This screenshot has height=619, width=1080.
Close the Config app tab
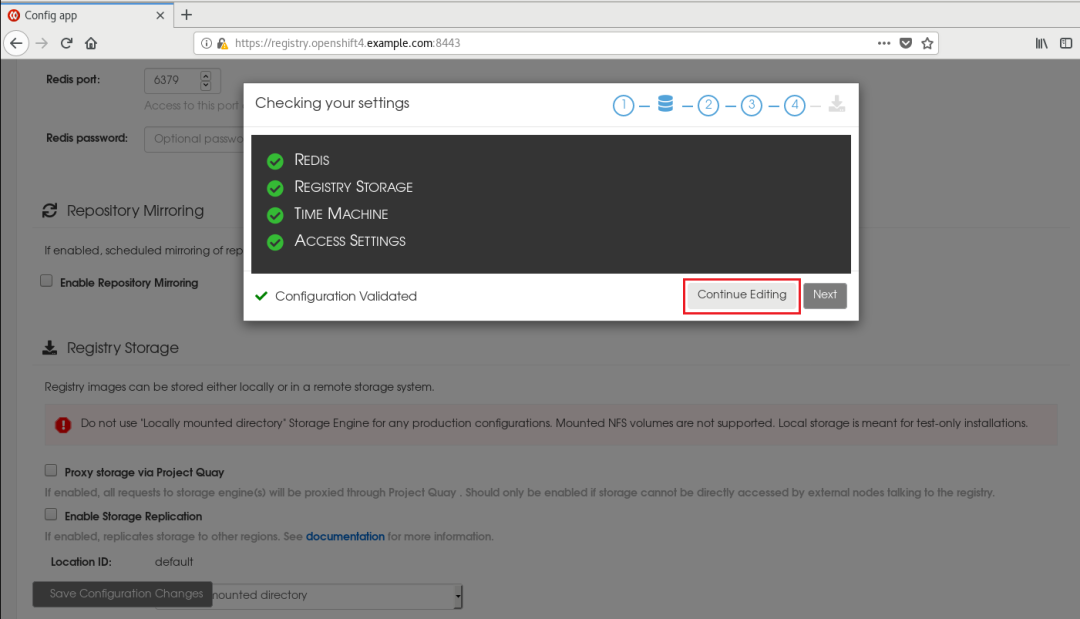pos(160,15)
